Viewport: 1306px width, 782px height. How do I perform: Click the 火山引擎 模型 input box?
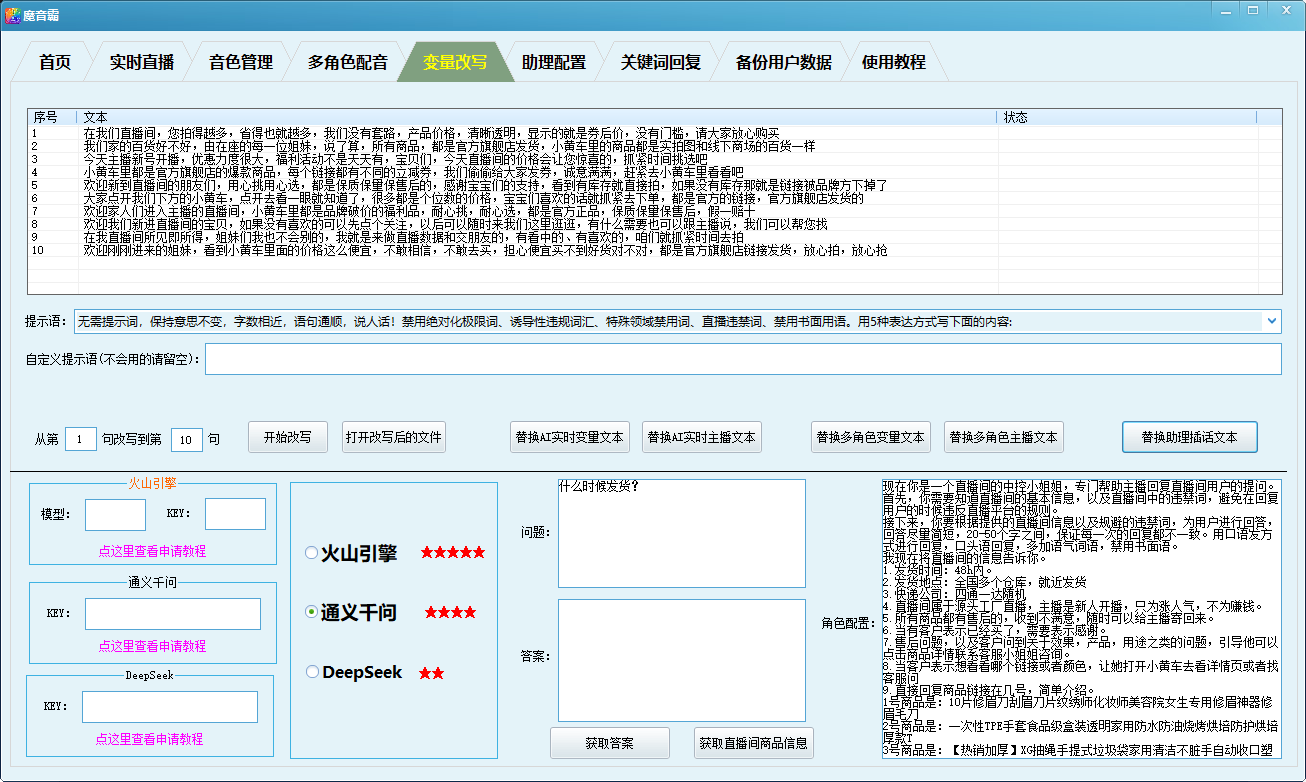tap(115, 514)
